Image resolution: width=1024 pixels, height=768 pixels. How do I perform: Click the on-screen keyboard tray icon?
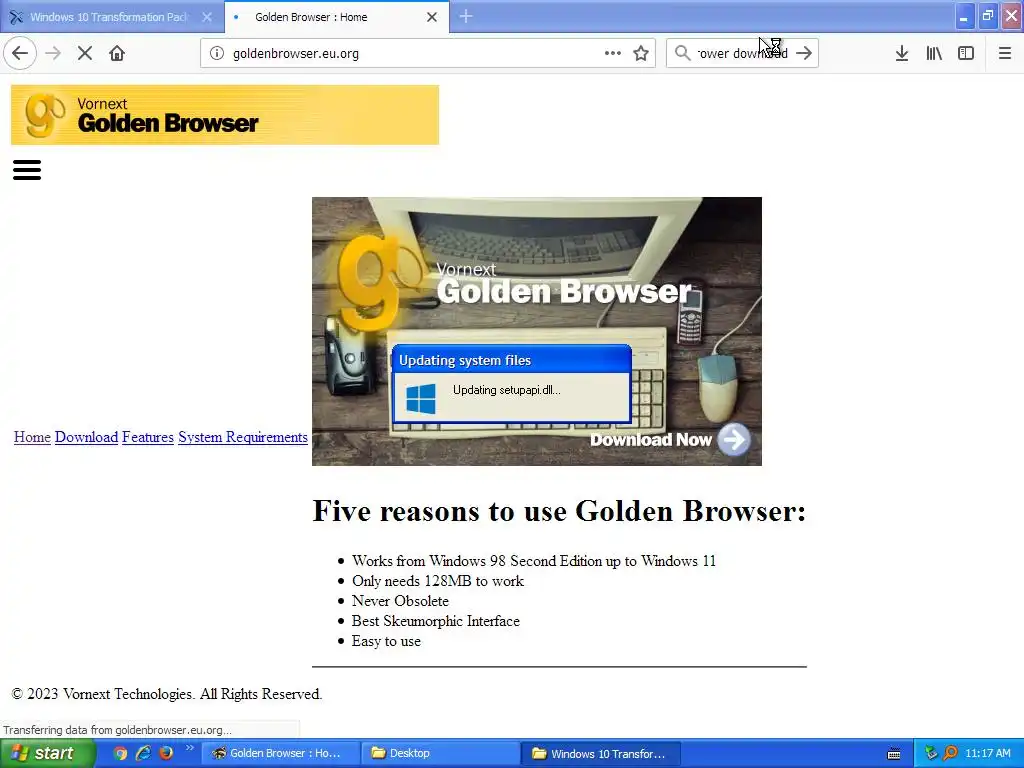pos(894,754)
